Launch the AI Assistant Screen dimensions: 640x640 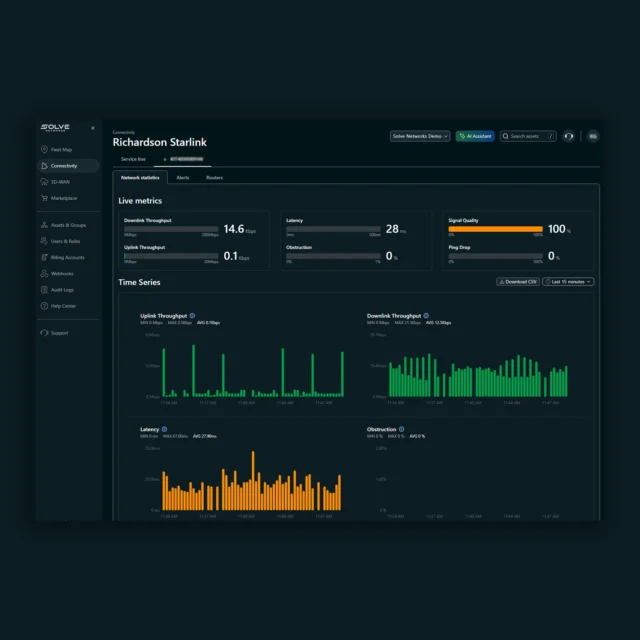475,136
